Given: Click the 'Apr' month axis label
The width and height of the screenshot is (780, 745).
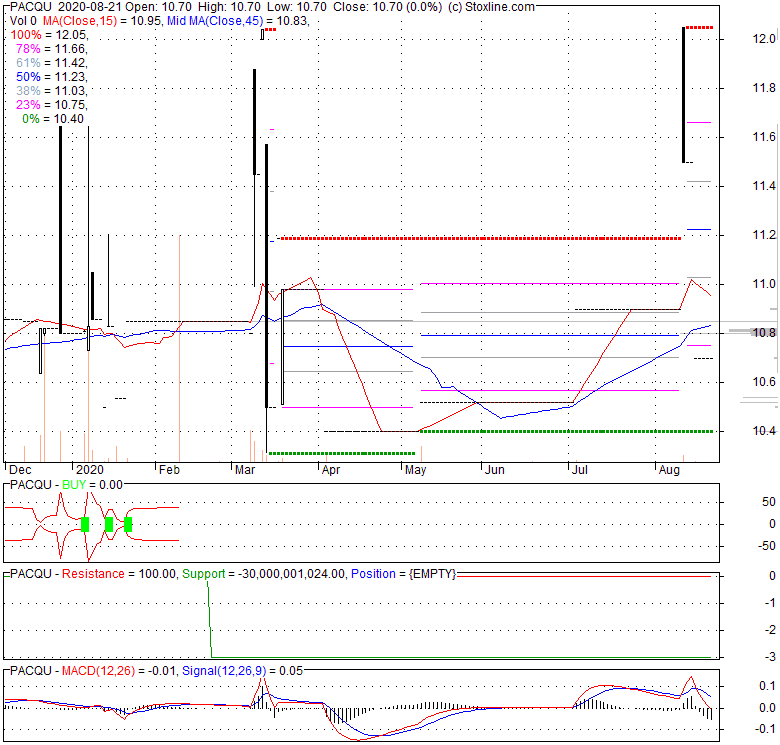Looking at the screenshot, I should coord(331,470).
